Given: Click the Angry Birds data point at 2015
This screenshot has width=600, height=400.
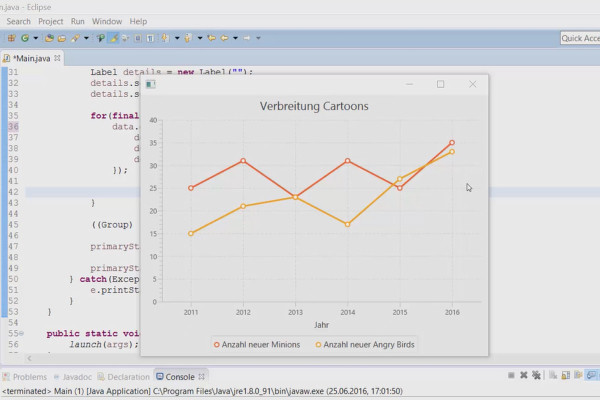Looking at the screenshot, I should pyautogui.click(x=399, y=179).
